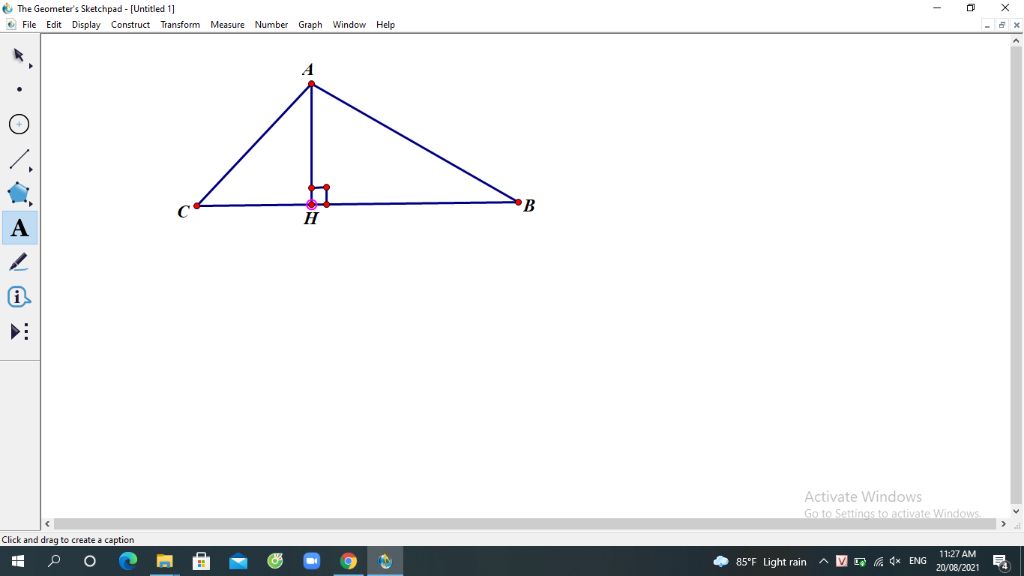Screen dimensions: 1024x576
Task: Open the Custom Tool menu icon
Action: (x=19, y=332)
